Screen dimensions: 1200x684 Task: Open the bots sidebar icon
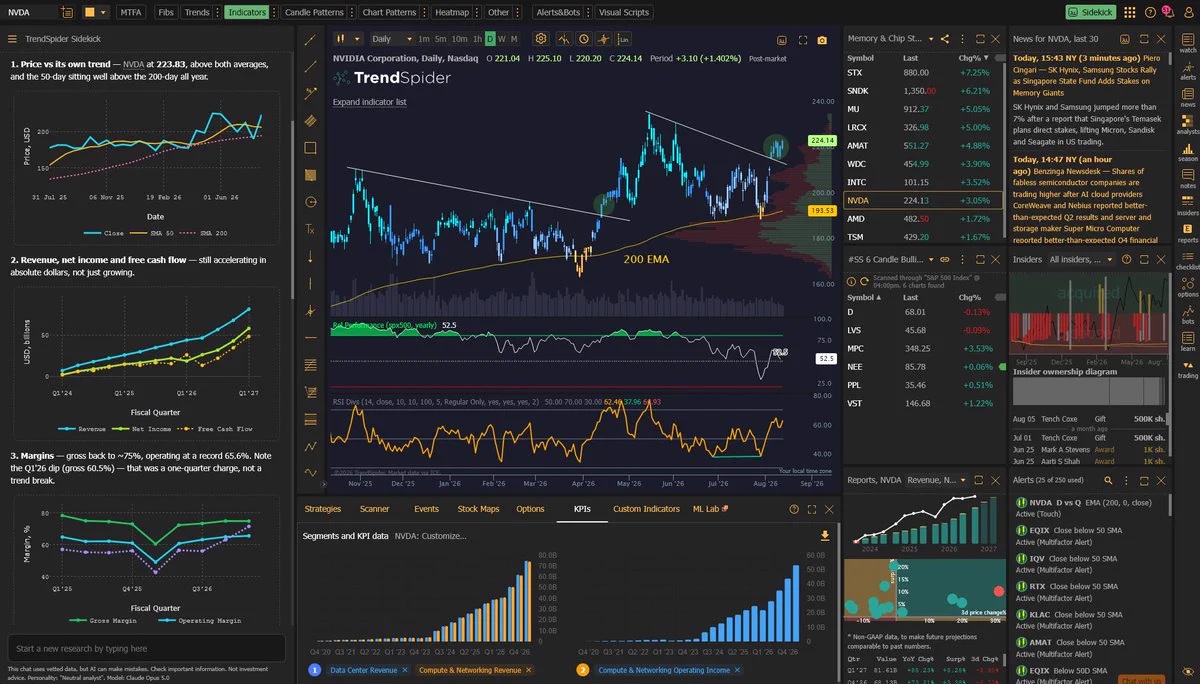[x=1187, y=312]
